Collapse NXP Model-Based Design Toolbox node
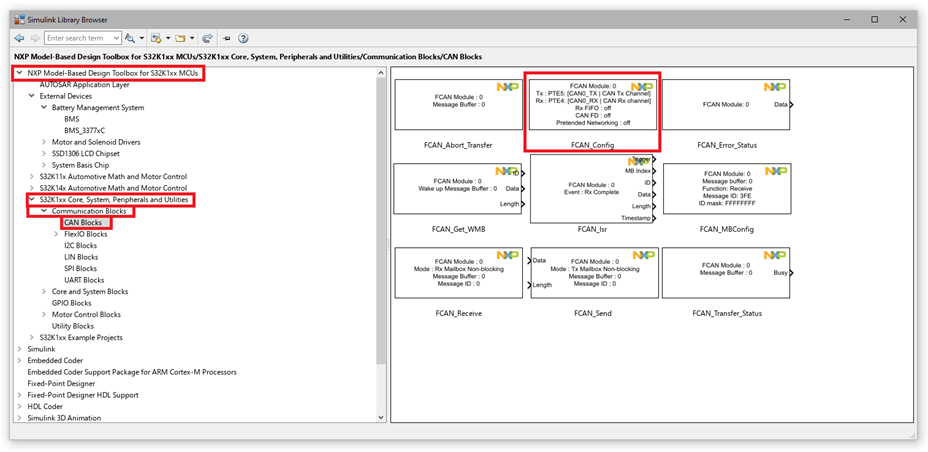 coord(20,73)
